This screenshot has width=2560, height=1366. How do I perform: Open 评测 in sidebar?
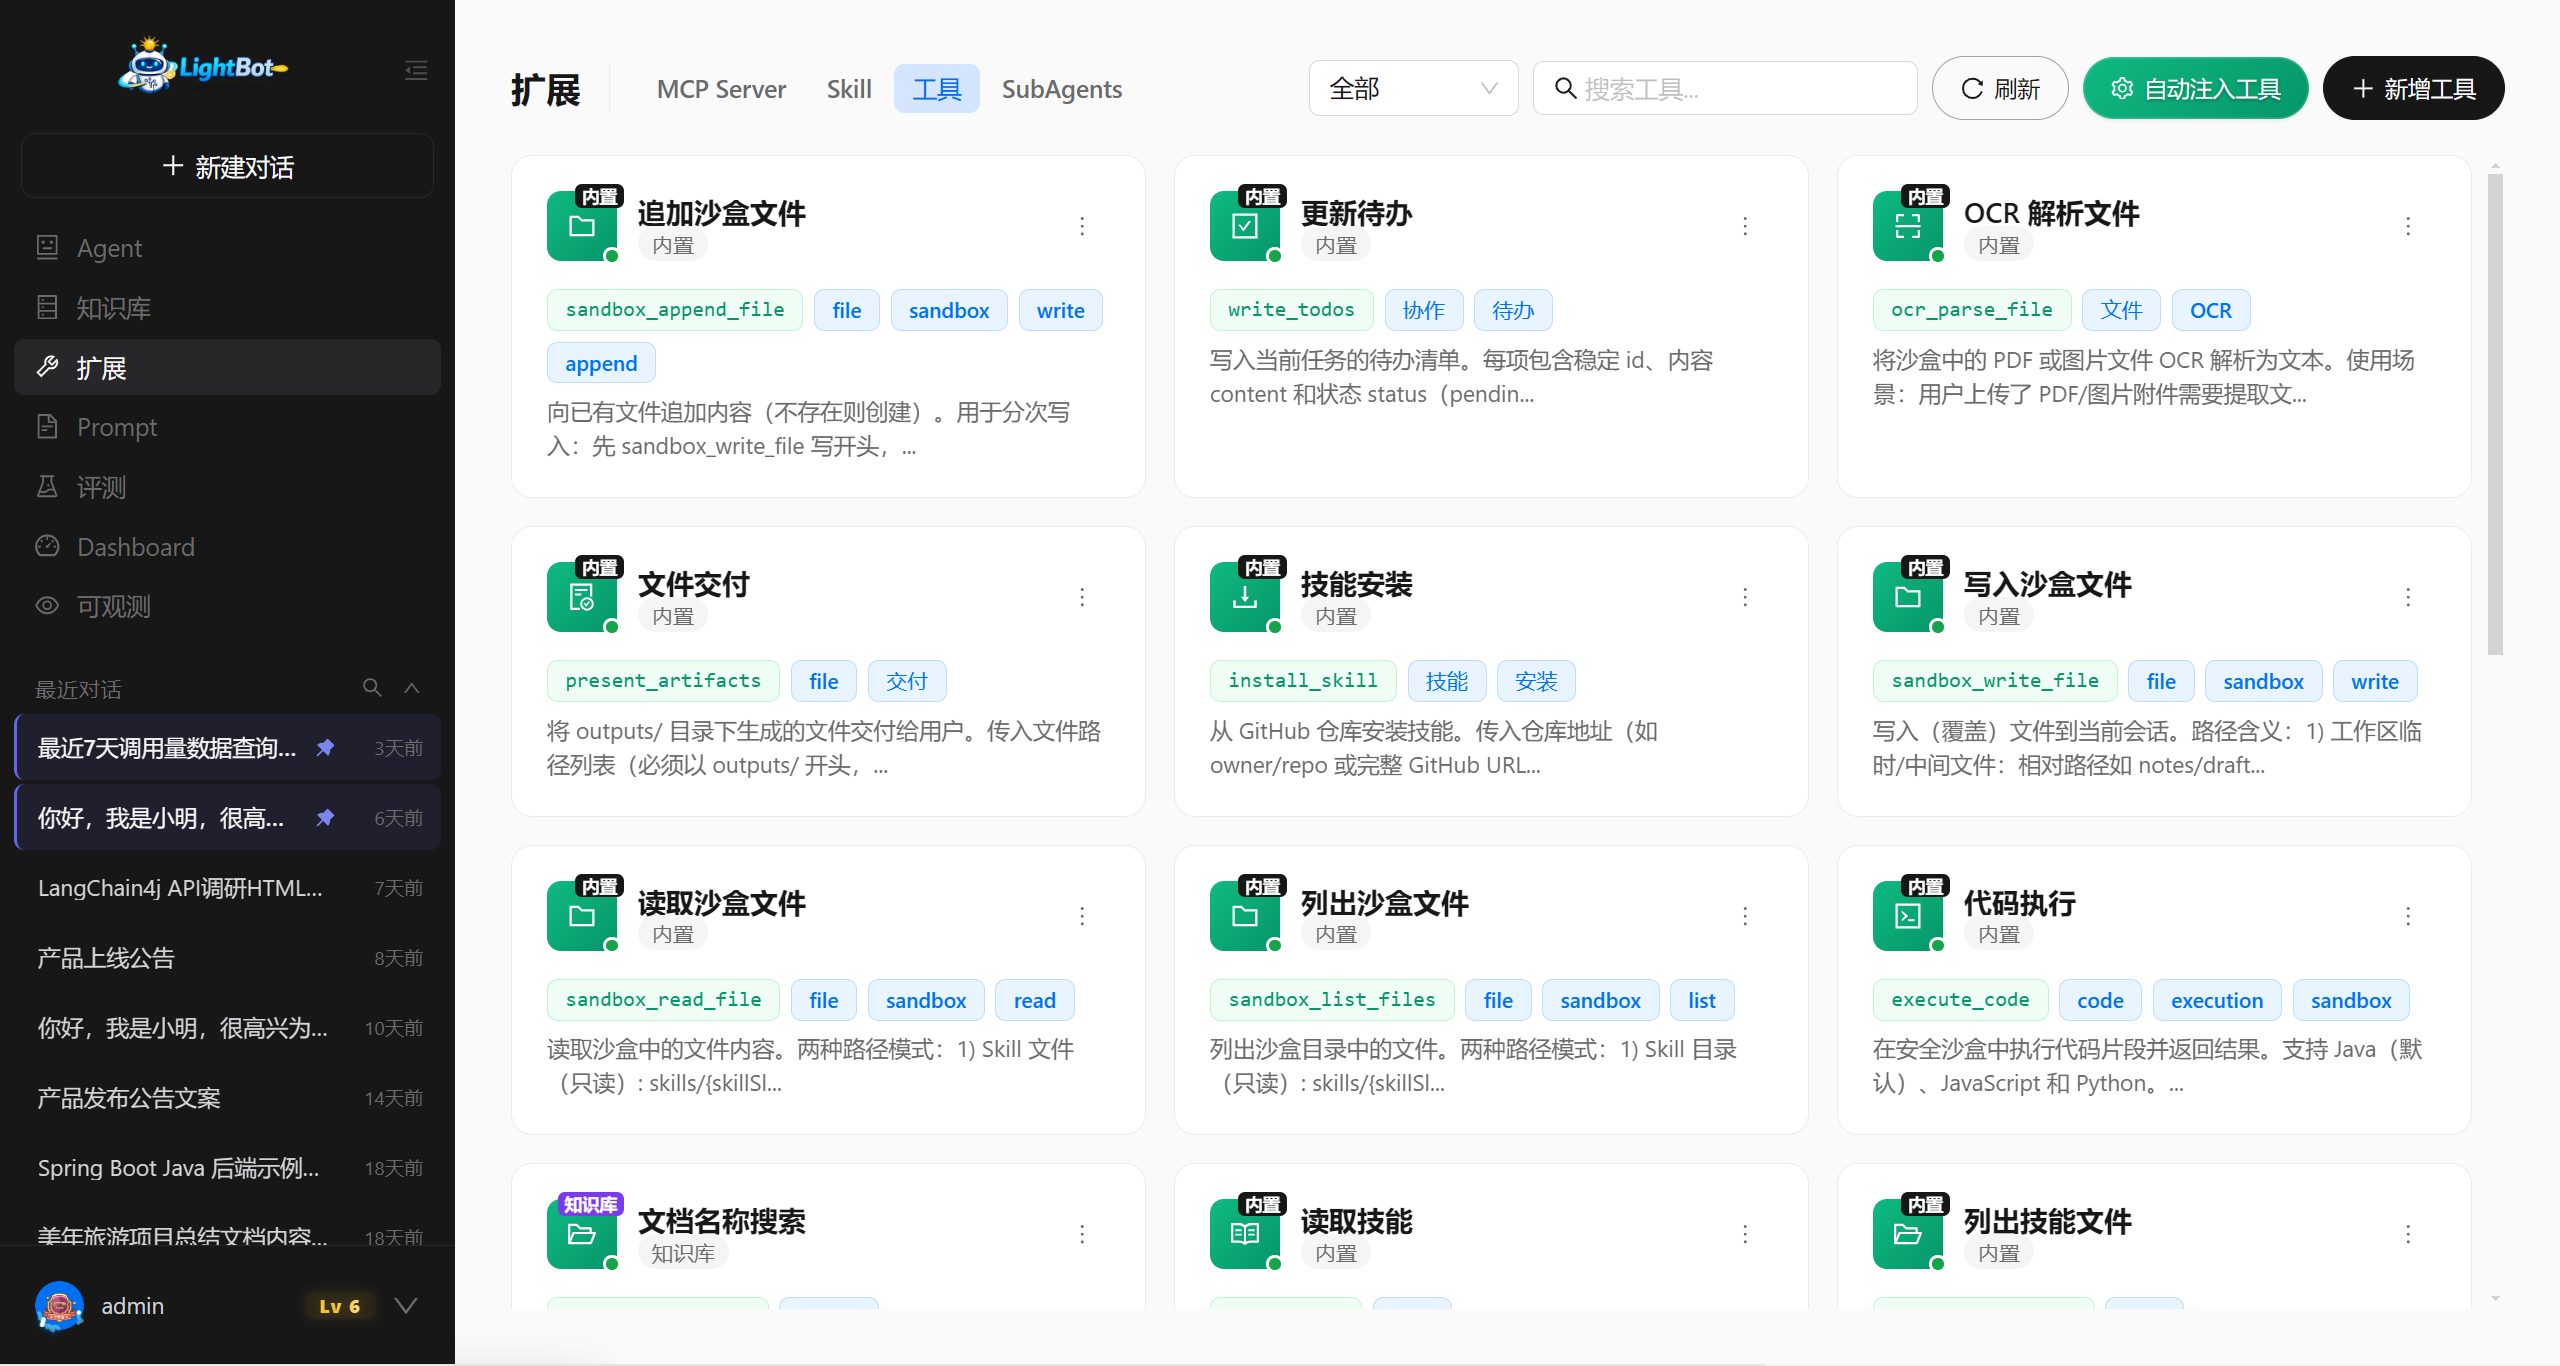pyautogui.click(x=227, y=487)
